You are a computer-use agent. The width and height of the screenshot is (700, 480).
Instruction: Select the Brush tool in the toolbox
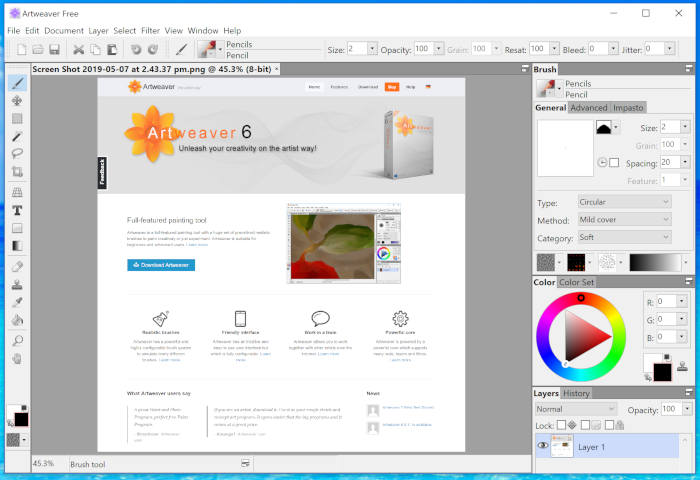point(17,83)
